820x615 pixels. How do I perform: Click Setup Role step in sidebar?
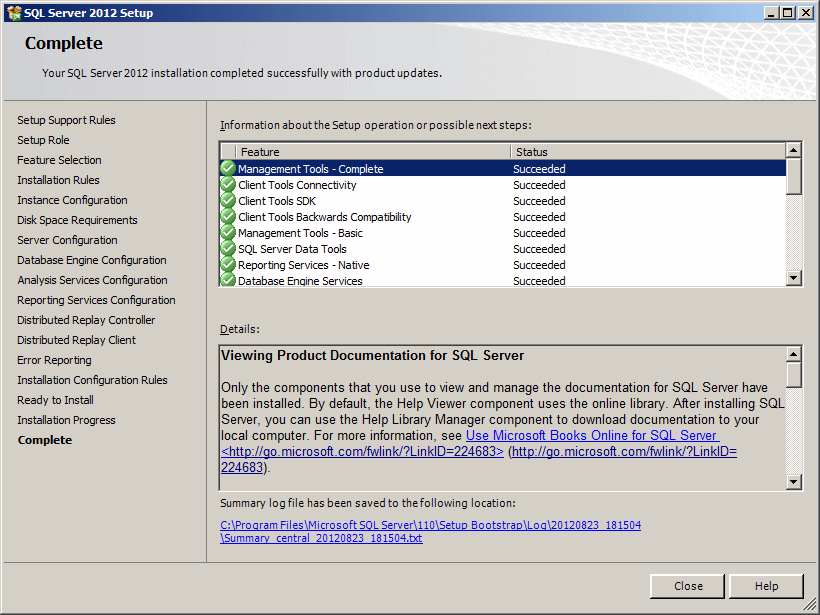(x=43, y=140)
